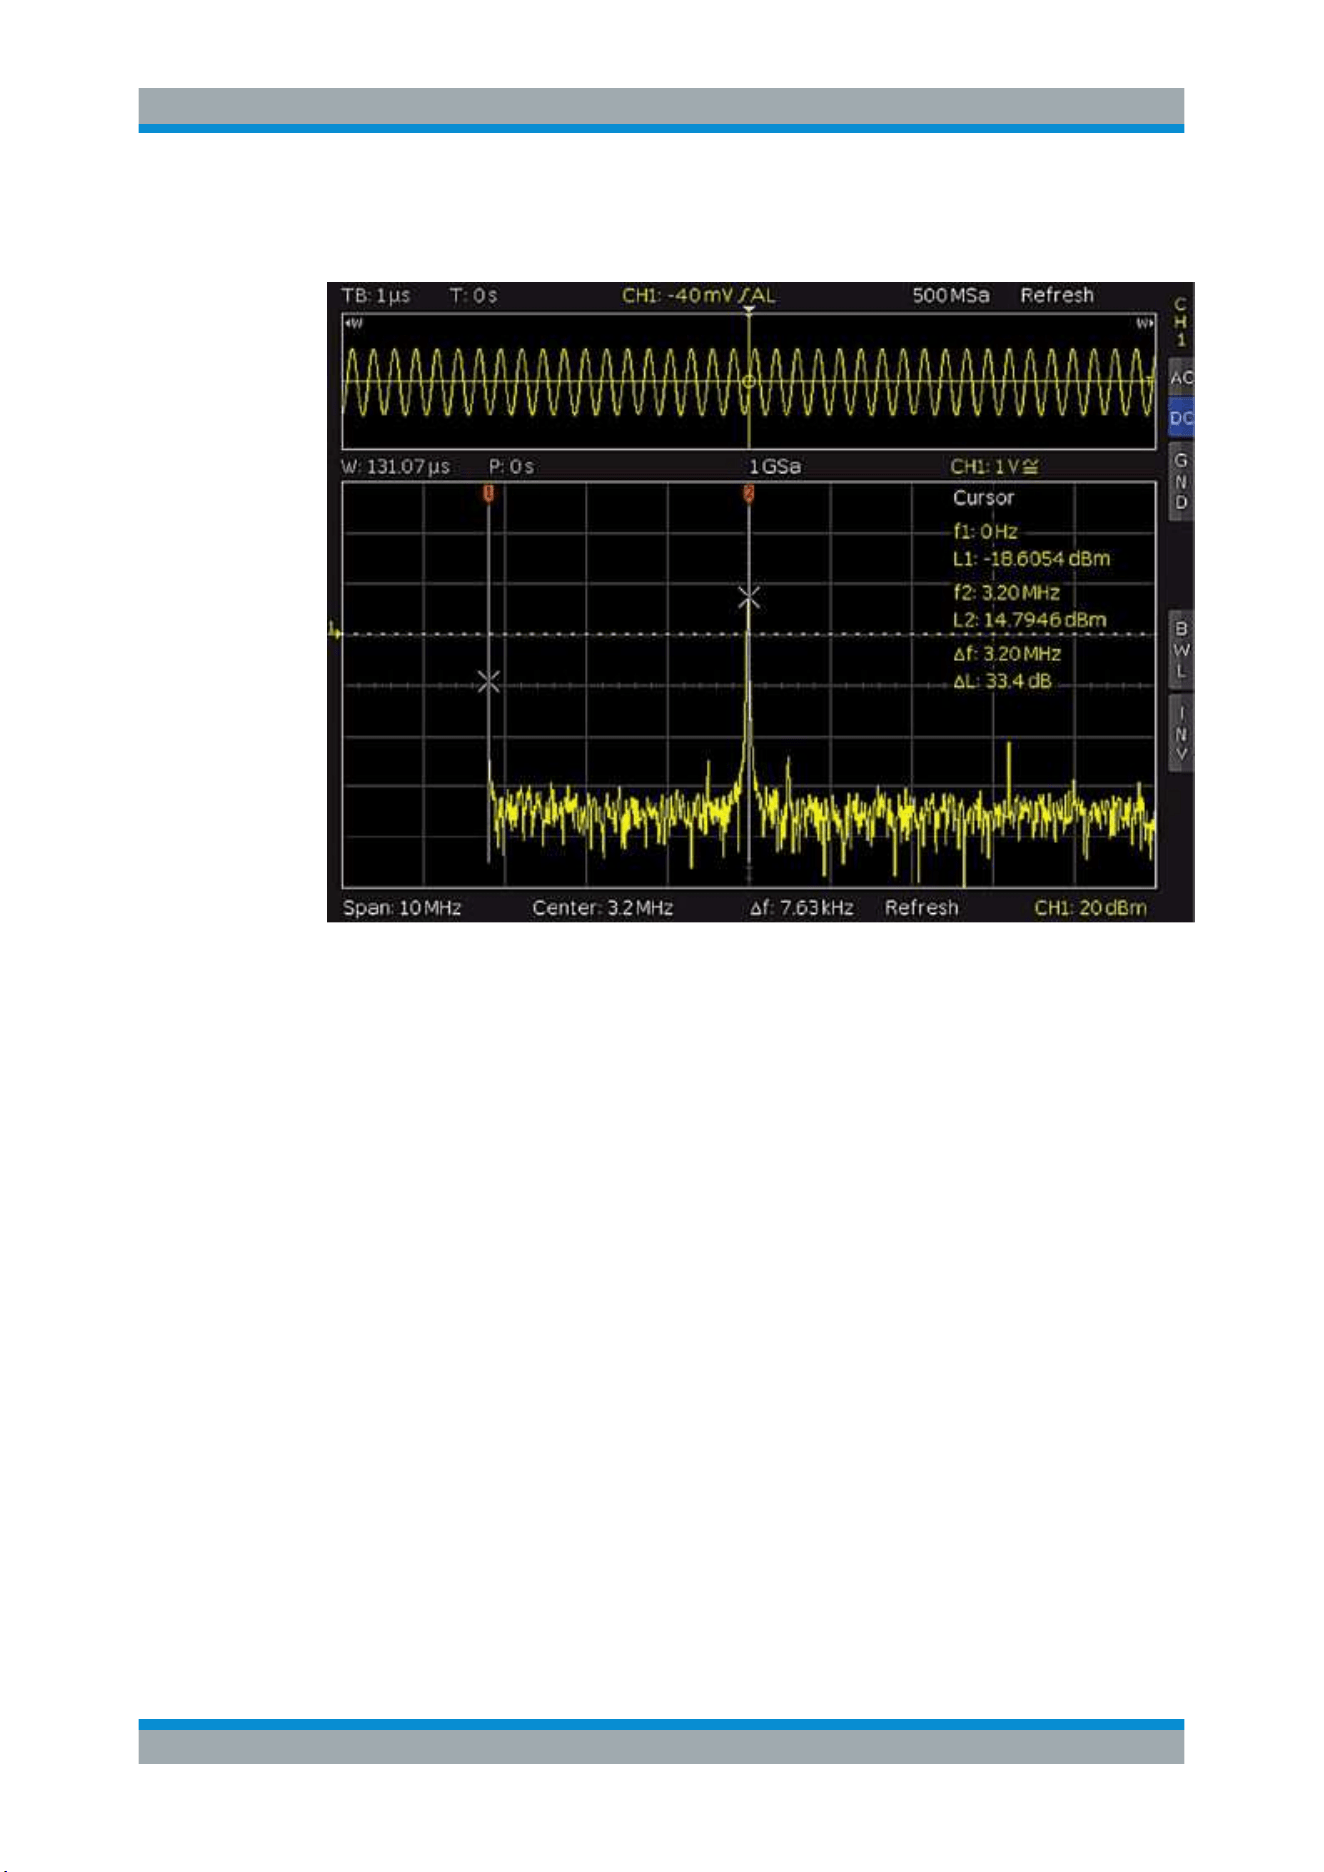Click the left window edge W marker

354,324
